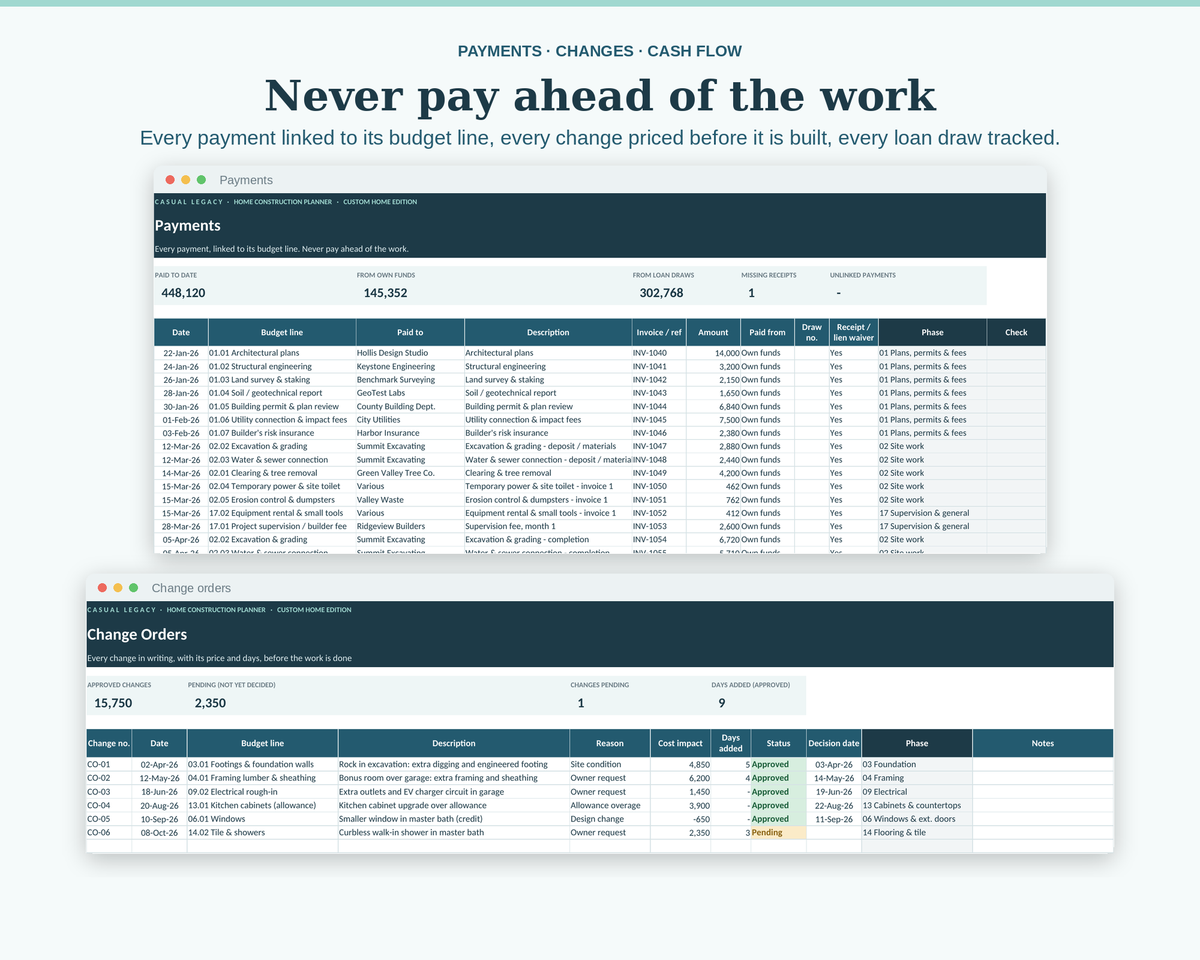Select the Invoice / ref column header
This screenshot has height=960, width=1200.
pyautogui.click(x=658, y=332)
